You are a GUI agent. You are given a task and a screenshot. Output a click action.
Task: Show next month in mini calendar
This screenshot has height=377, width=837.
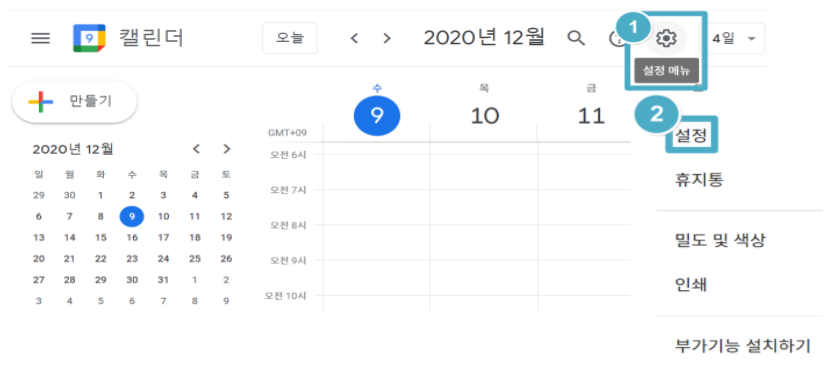[x=227, y=149]
